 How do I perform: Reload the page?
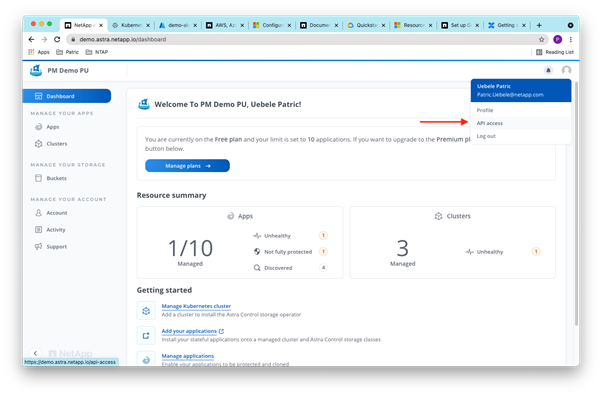(57, 39)
